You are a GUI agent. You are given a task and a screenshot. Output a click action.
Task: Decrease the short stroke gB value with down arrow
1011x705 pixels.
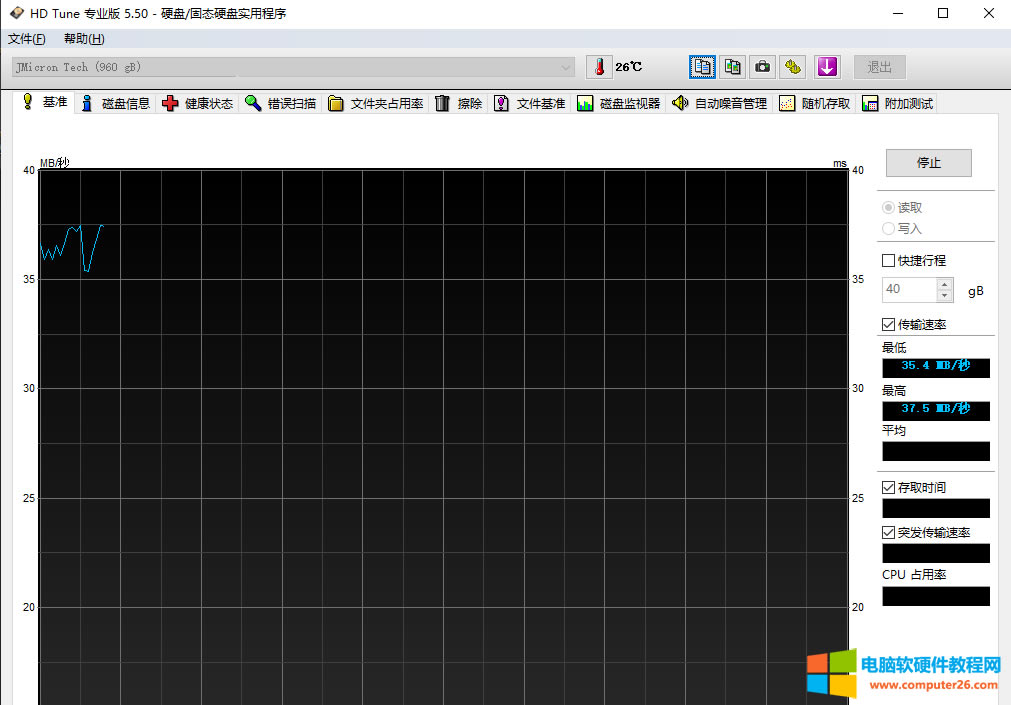(945, 296)
